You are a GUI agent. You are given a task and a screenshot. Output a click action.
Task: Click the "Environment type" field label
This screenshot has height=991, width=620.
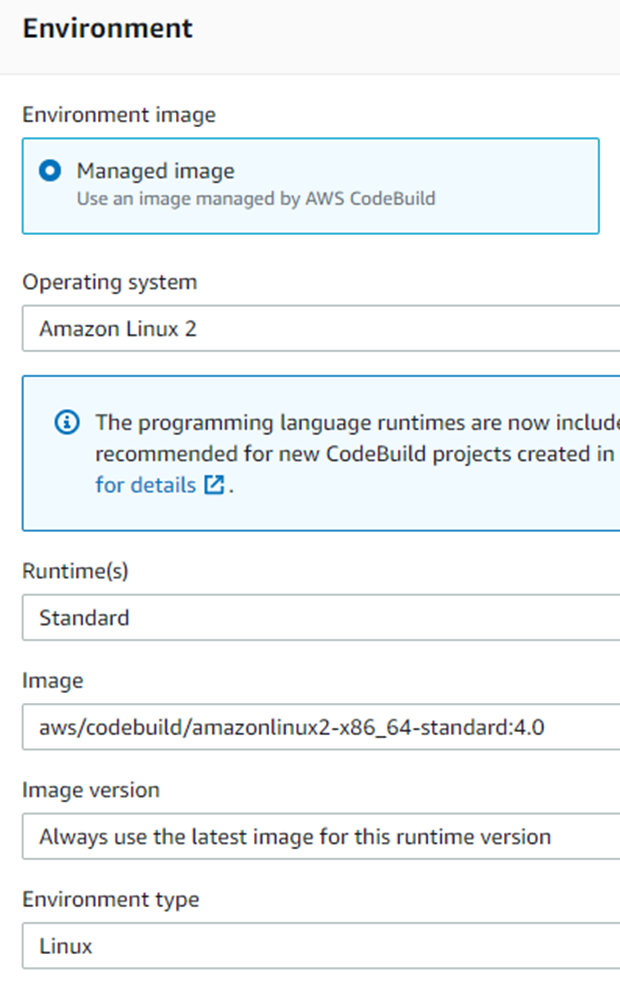tap(111, 899)
